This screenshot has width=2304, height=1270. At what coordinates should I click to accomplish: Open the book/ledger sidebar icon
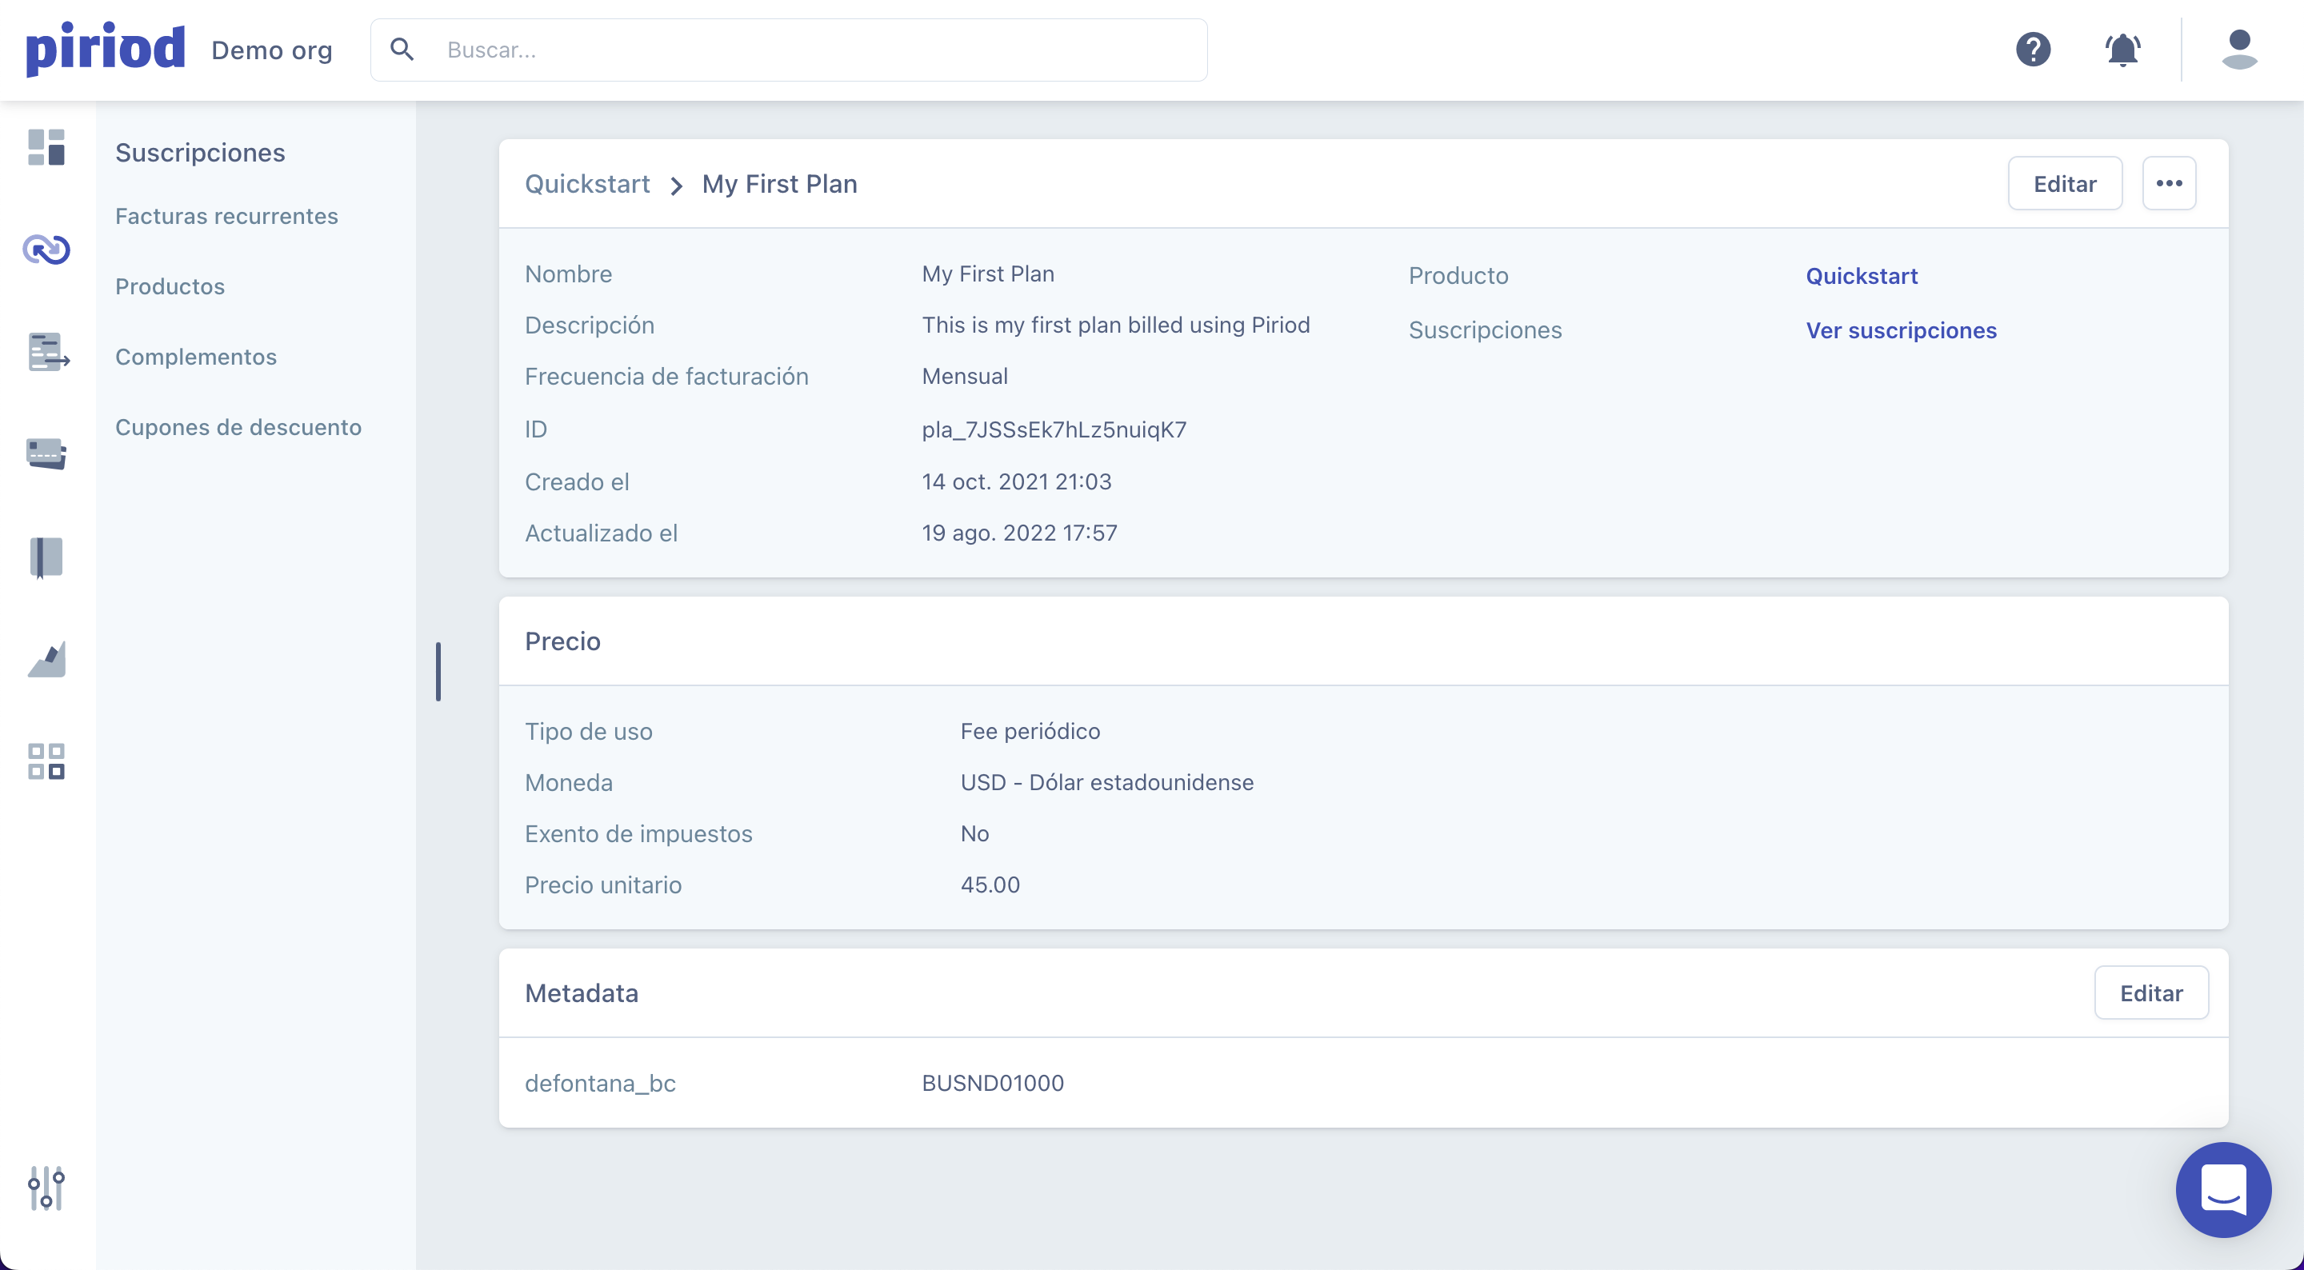46,557
